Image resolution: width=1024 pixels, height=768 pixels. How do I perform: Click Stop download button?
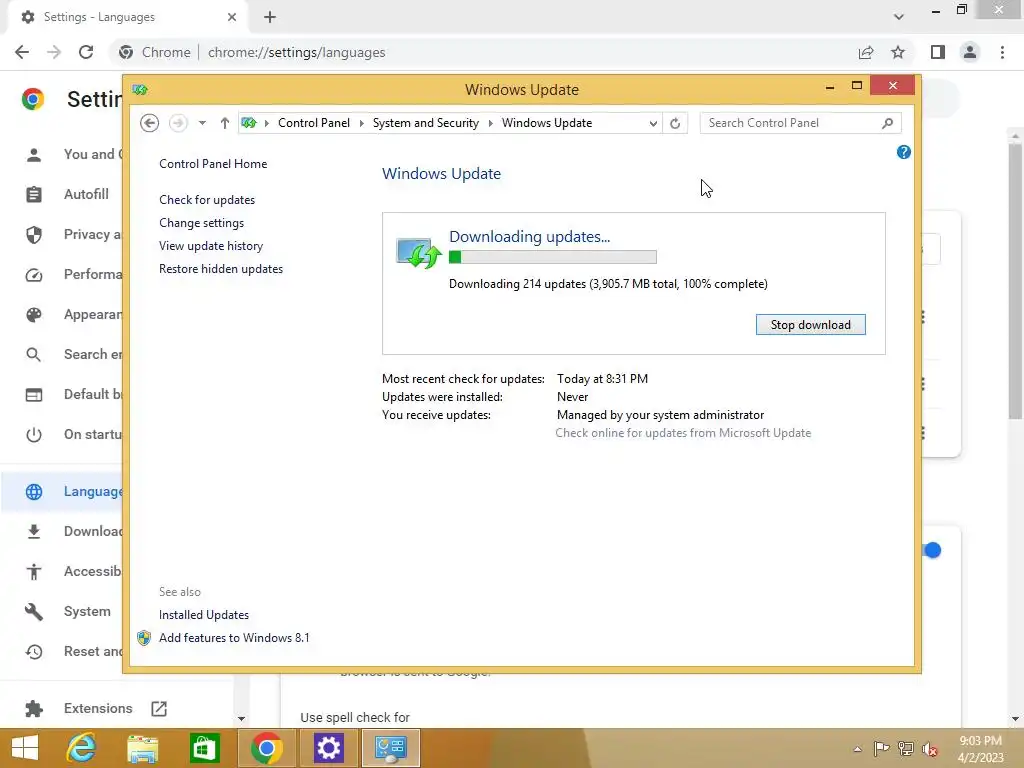point(810,325)
